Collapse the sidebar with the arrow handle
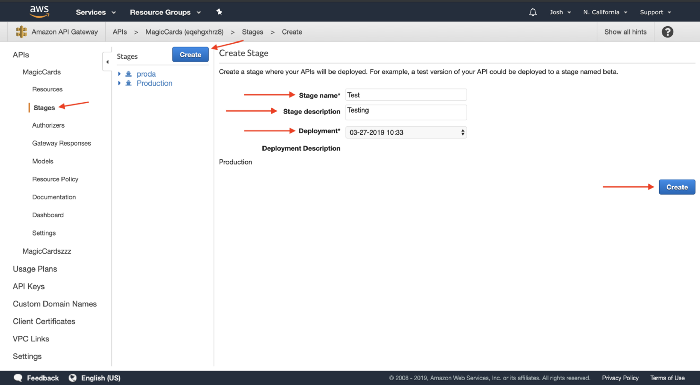Image resolution: width=700 pixels, height=385 pixels. point(107,62)
